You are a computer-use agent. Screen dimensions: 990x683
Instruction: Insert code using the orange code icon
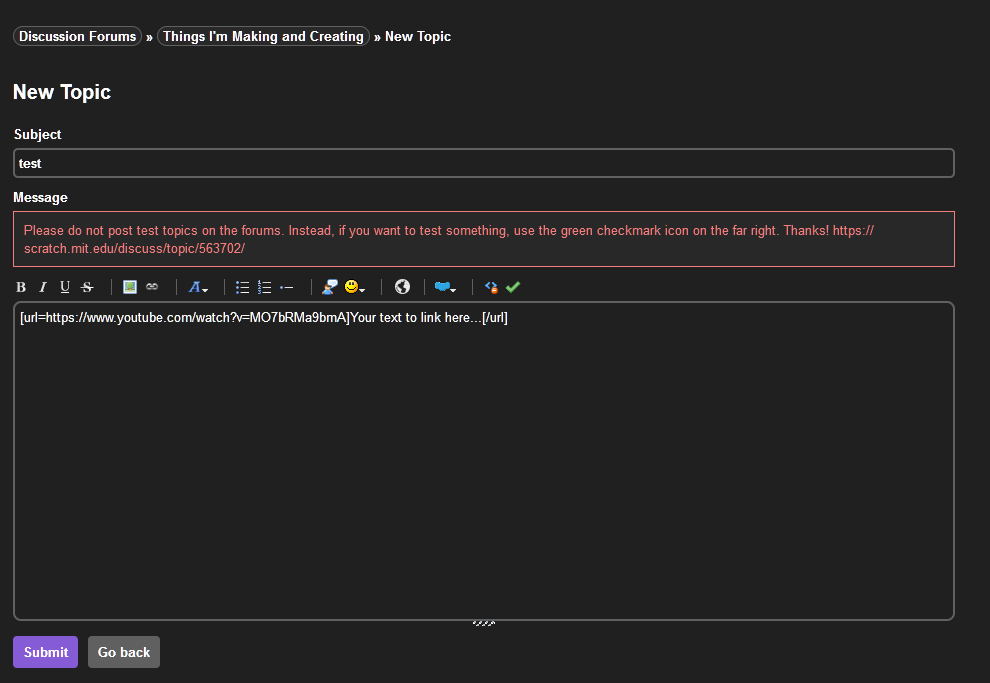pos(491,287)
